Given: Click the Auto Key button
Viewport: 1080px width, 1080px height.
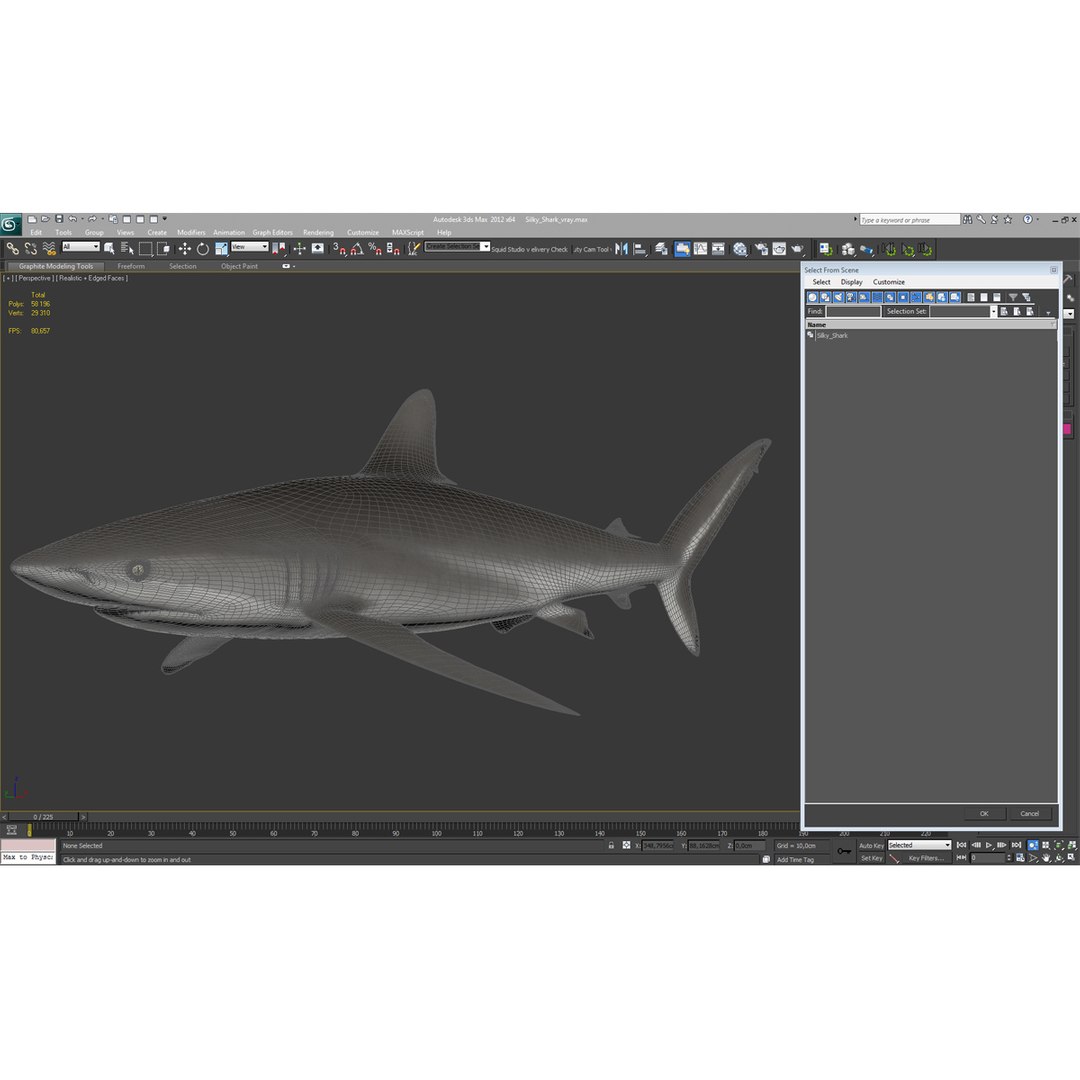Looking at the screenshot, I should [871, 845].
